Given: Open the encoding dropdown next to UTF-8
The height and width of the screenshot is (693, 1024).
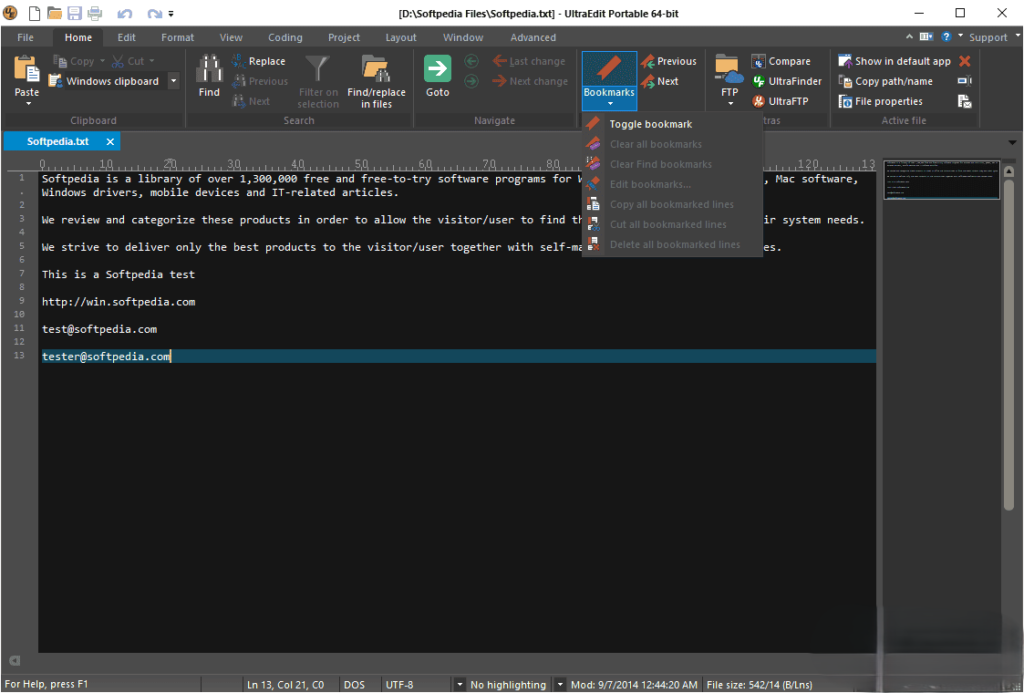Looking at the screenshot, I should (460, 685).
